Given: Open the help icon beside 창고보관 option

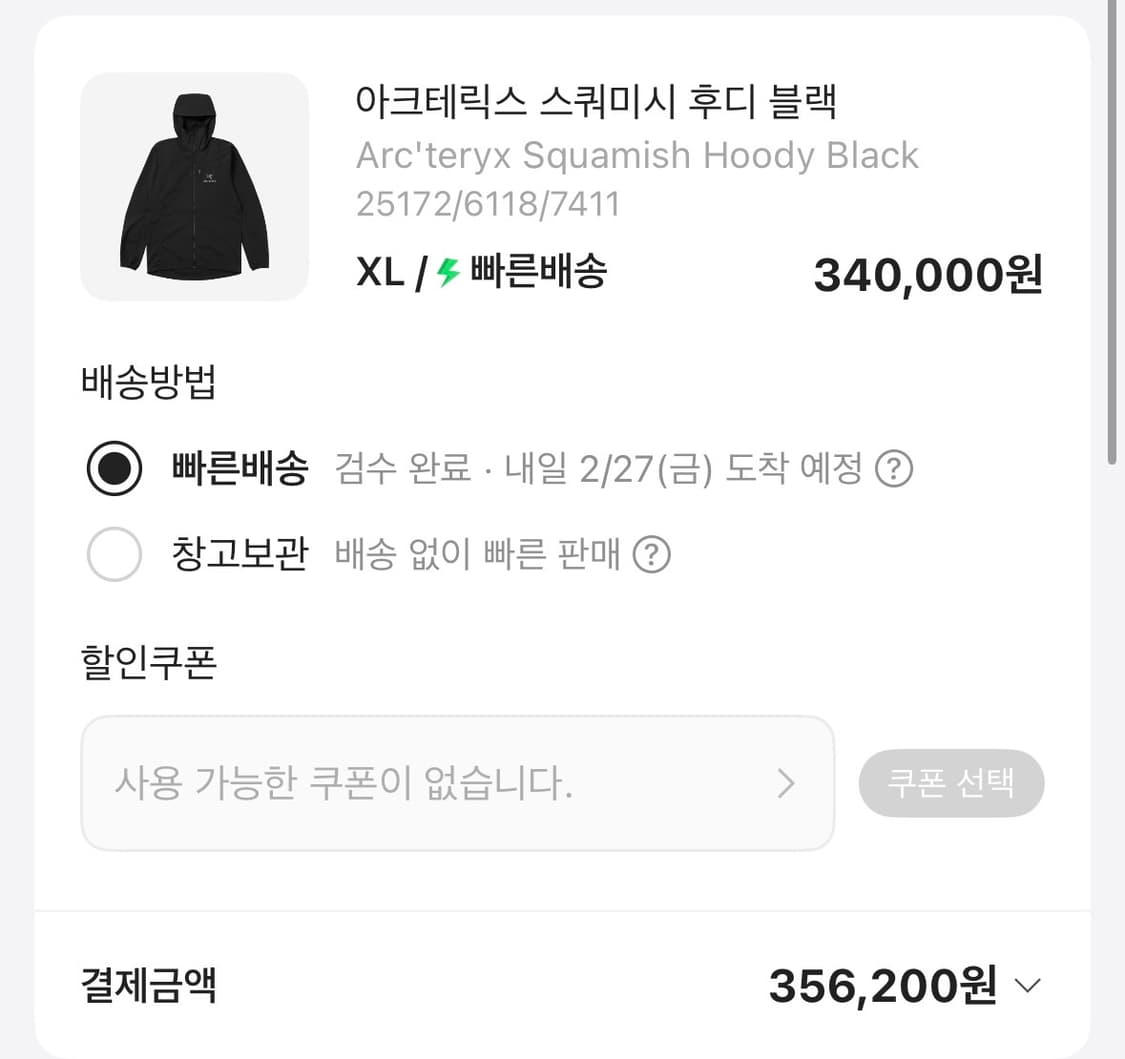Looking at the screenshot, I should point(651,554).
